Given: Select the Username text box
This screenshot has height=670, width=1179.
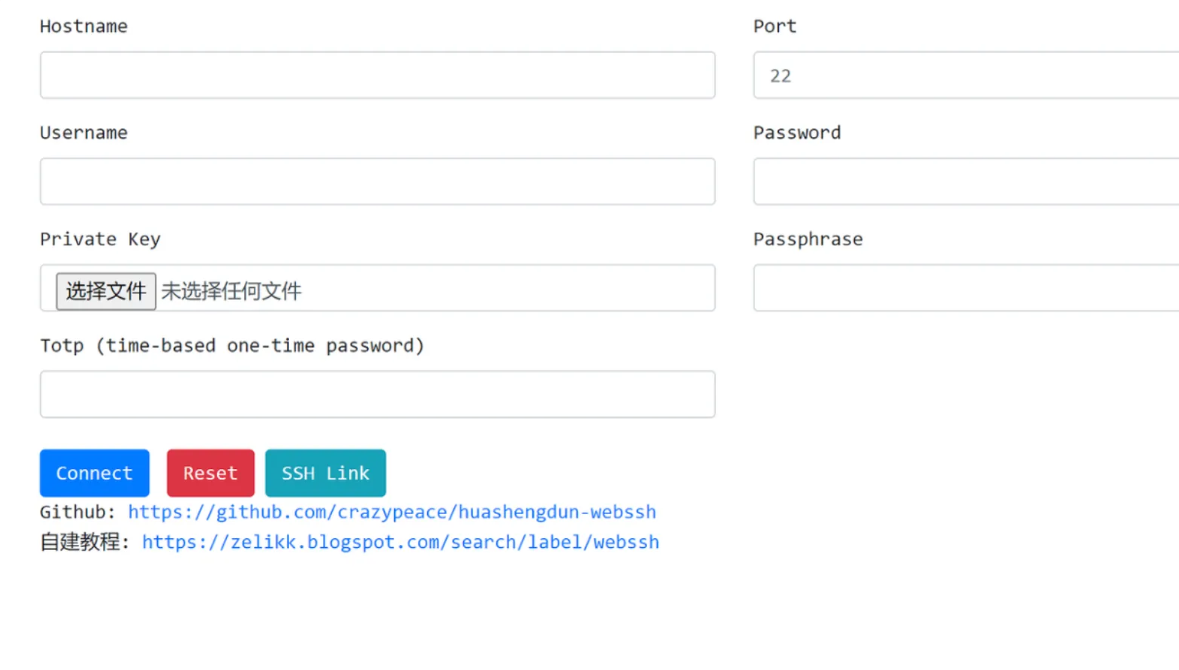Looking at the screenshot, I should 377,182.
